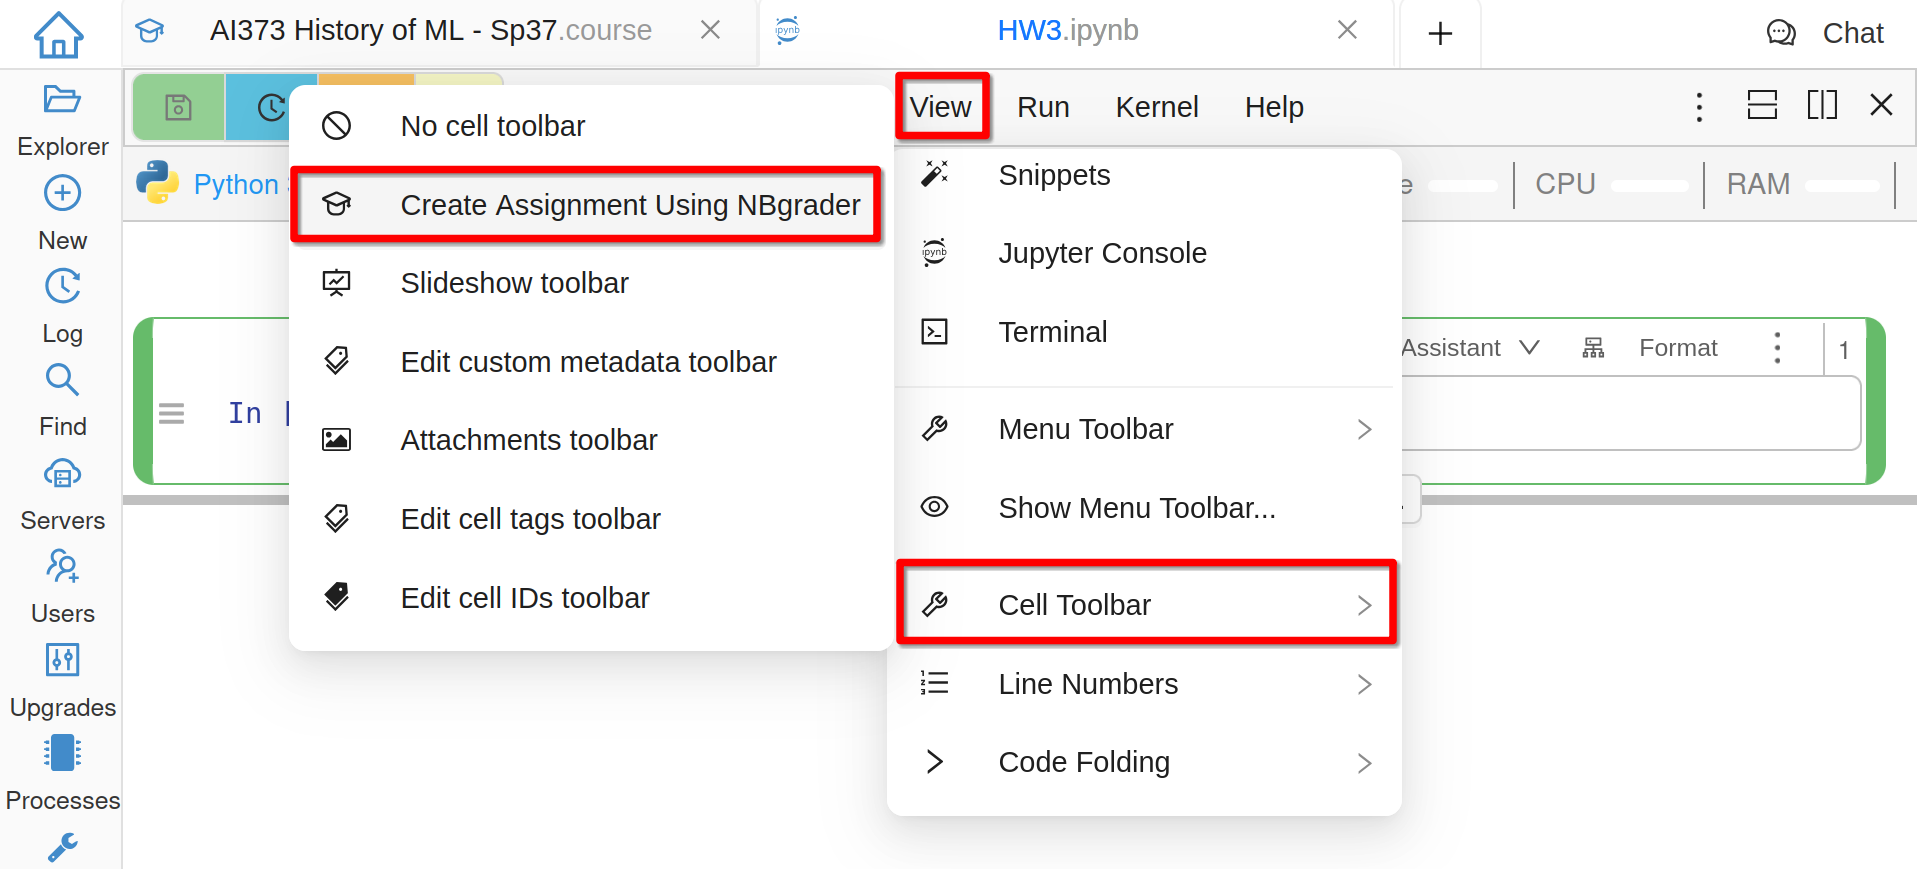Split the editor frame horizontally

pyautogui.click(x=1761, y=105)
